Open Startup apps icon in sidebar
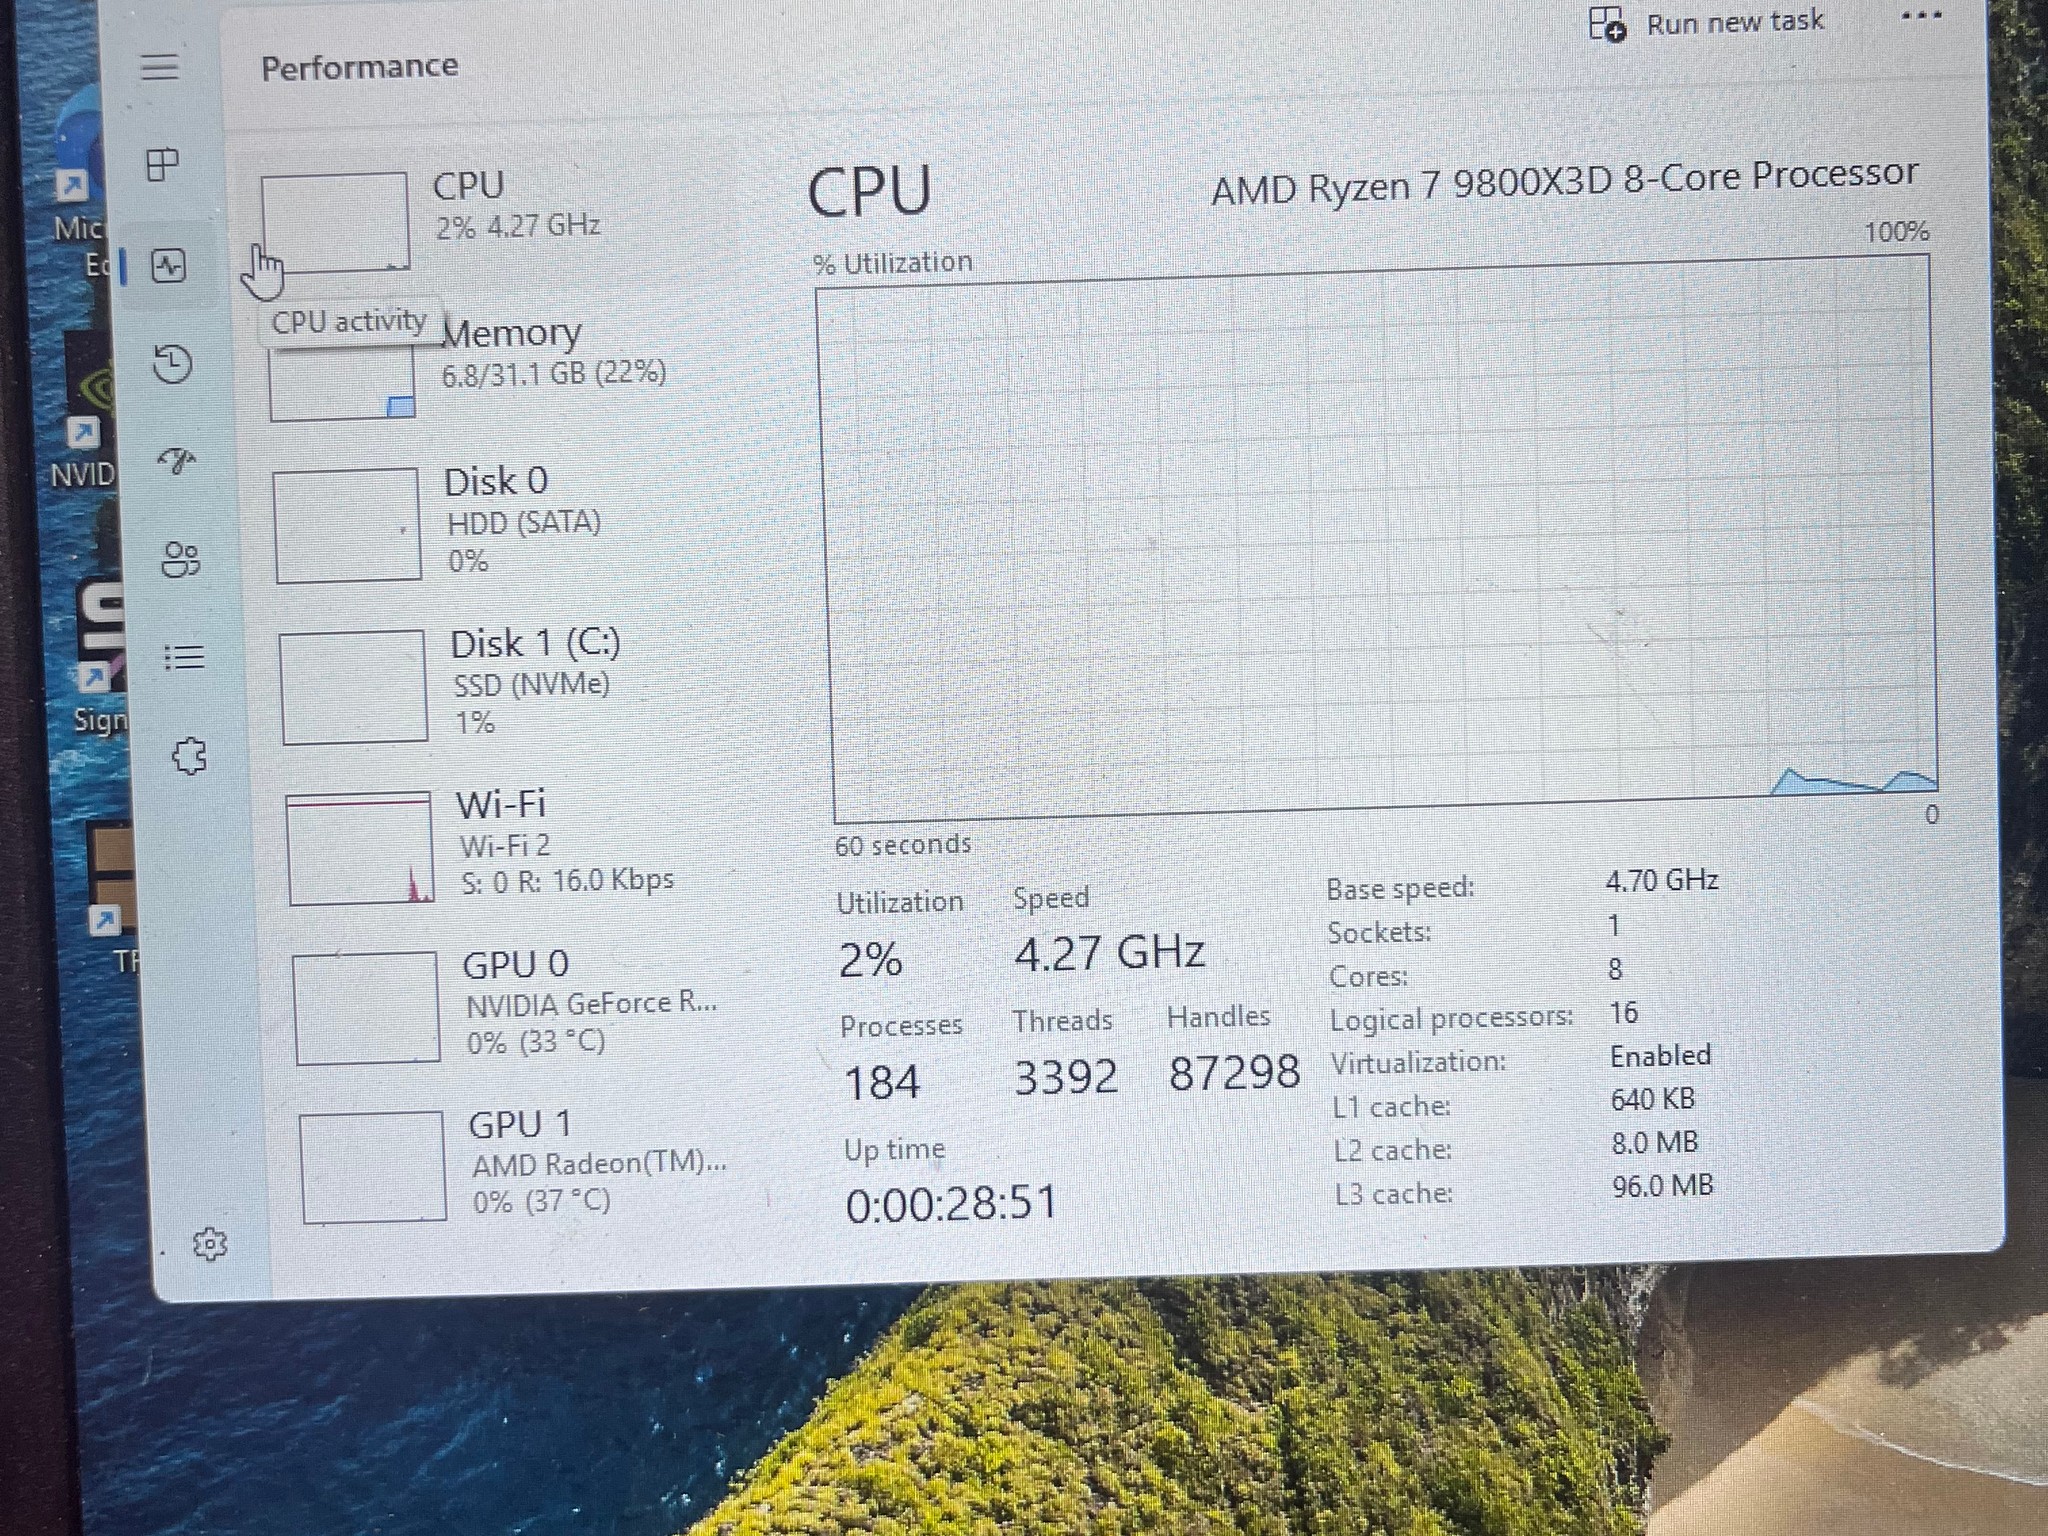The image size is (2048, 1536). coord(177,460)
